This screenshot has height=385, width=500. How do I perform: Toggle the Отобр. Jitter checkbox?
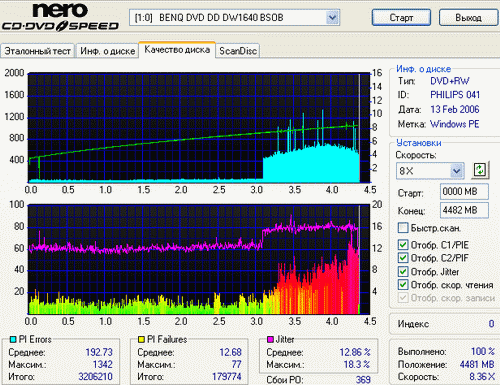[x=403, y=271]
